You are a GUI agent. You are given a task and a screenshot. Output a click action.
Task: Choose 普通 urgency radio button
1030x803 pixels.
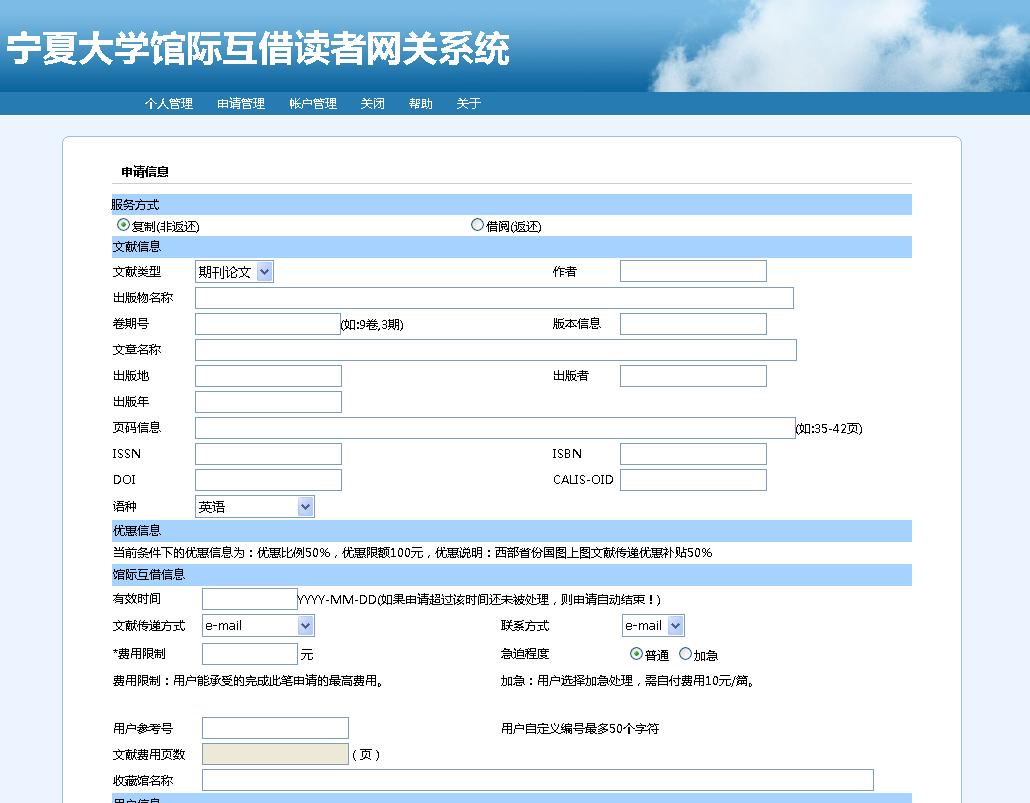pyautogui.click(x=636, y=654)
